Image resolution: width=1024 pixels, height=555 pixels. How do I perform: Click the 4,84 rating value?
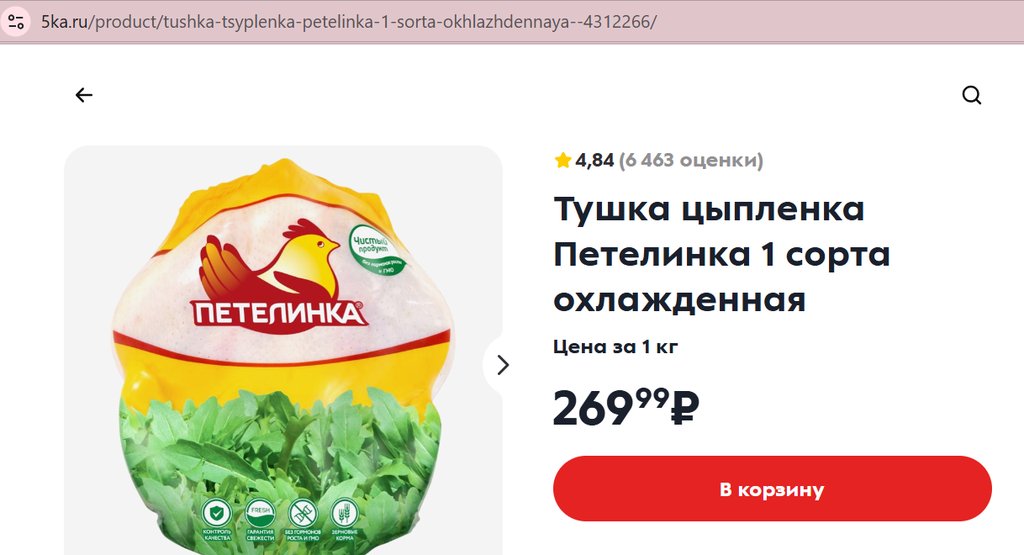(594, 160)
